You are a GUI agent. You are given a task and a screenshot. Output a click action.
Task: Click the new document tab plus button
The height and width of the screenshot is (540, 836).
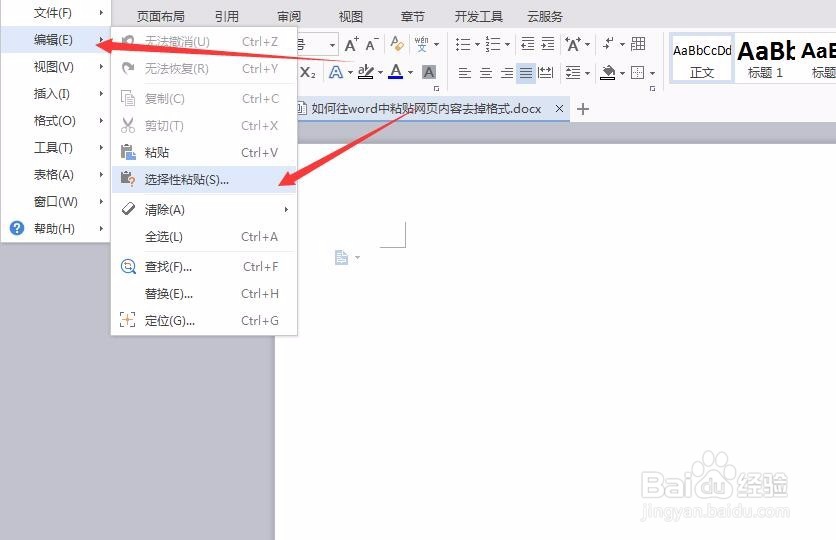pos(583,109)
